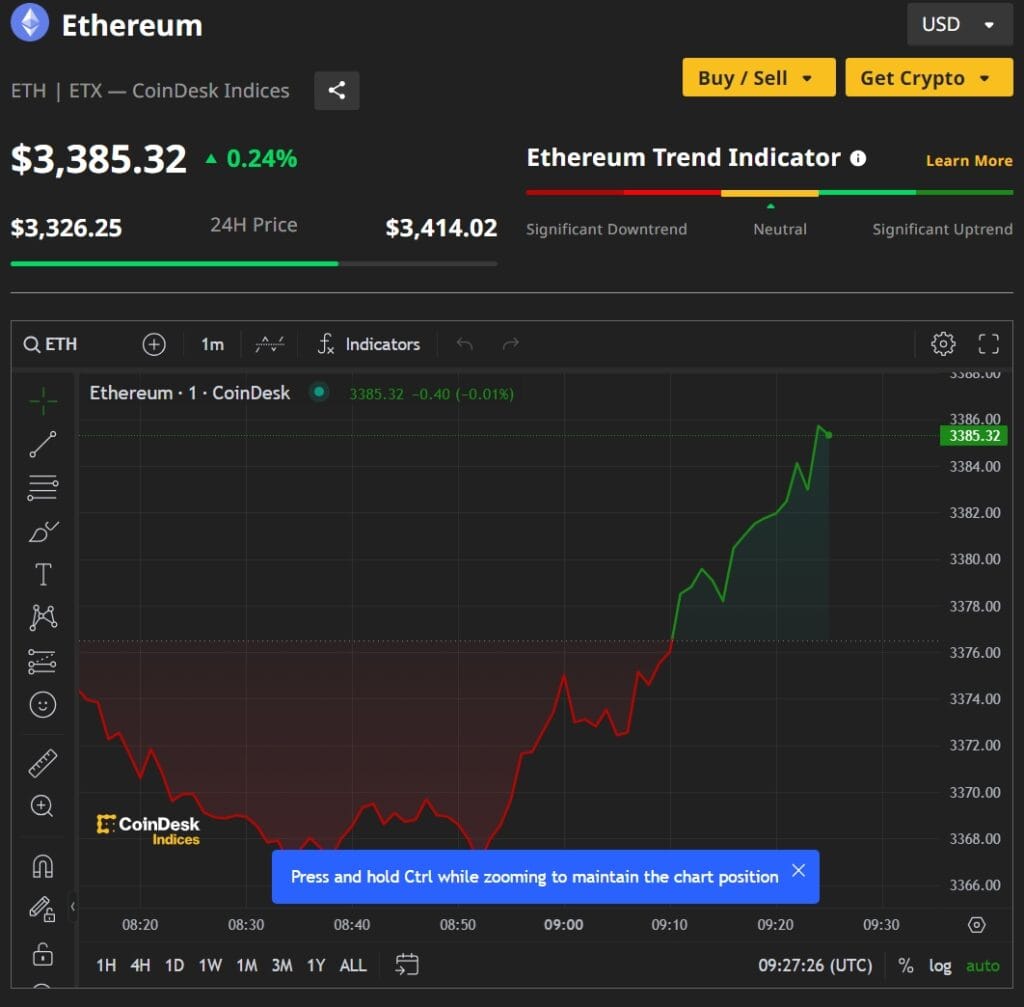
Task: Click the time axis settings icon
Action: (x=976, y=925)
